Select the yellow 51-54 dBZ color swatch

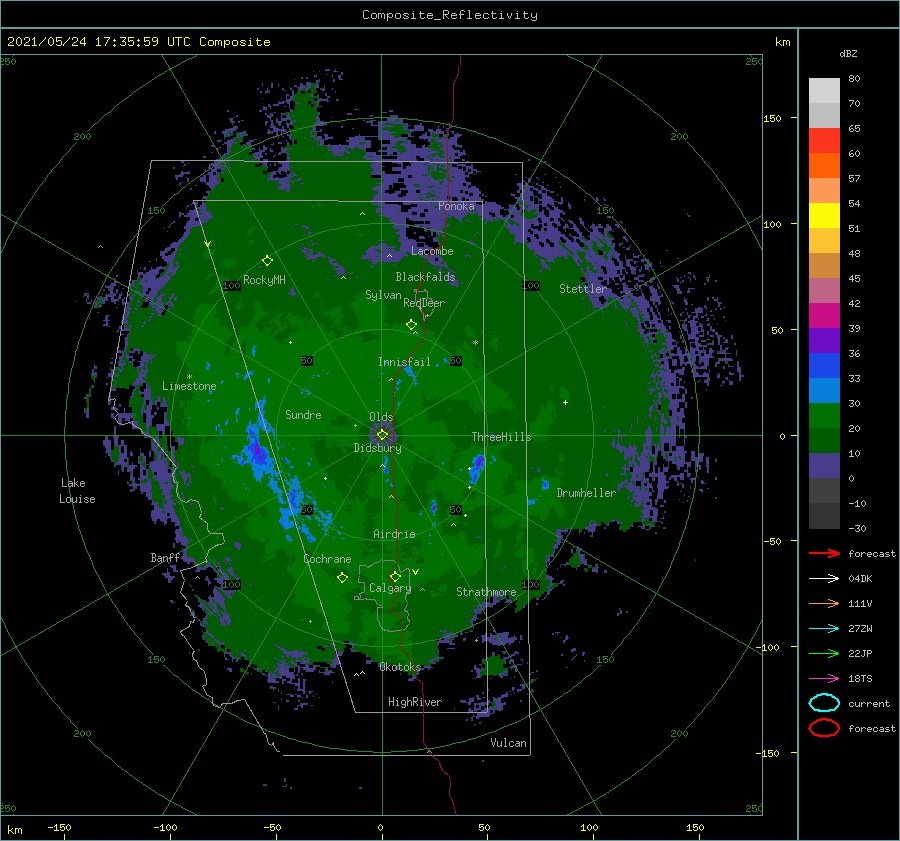(824, 216)
